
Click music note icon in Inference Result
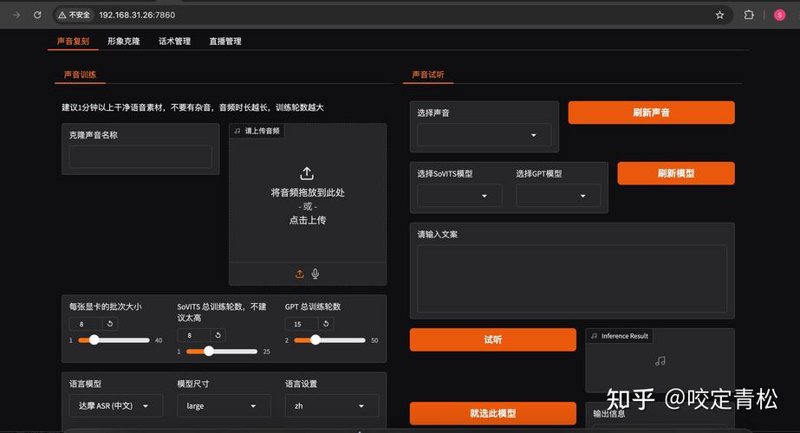tap(660, 361)
